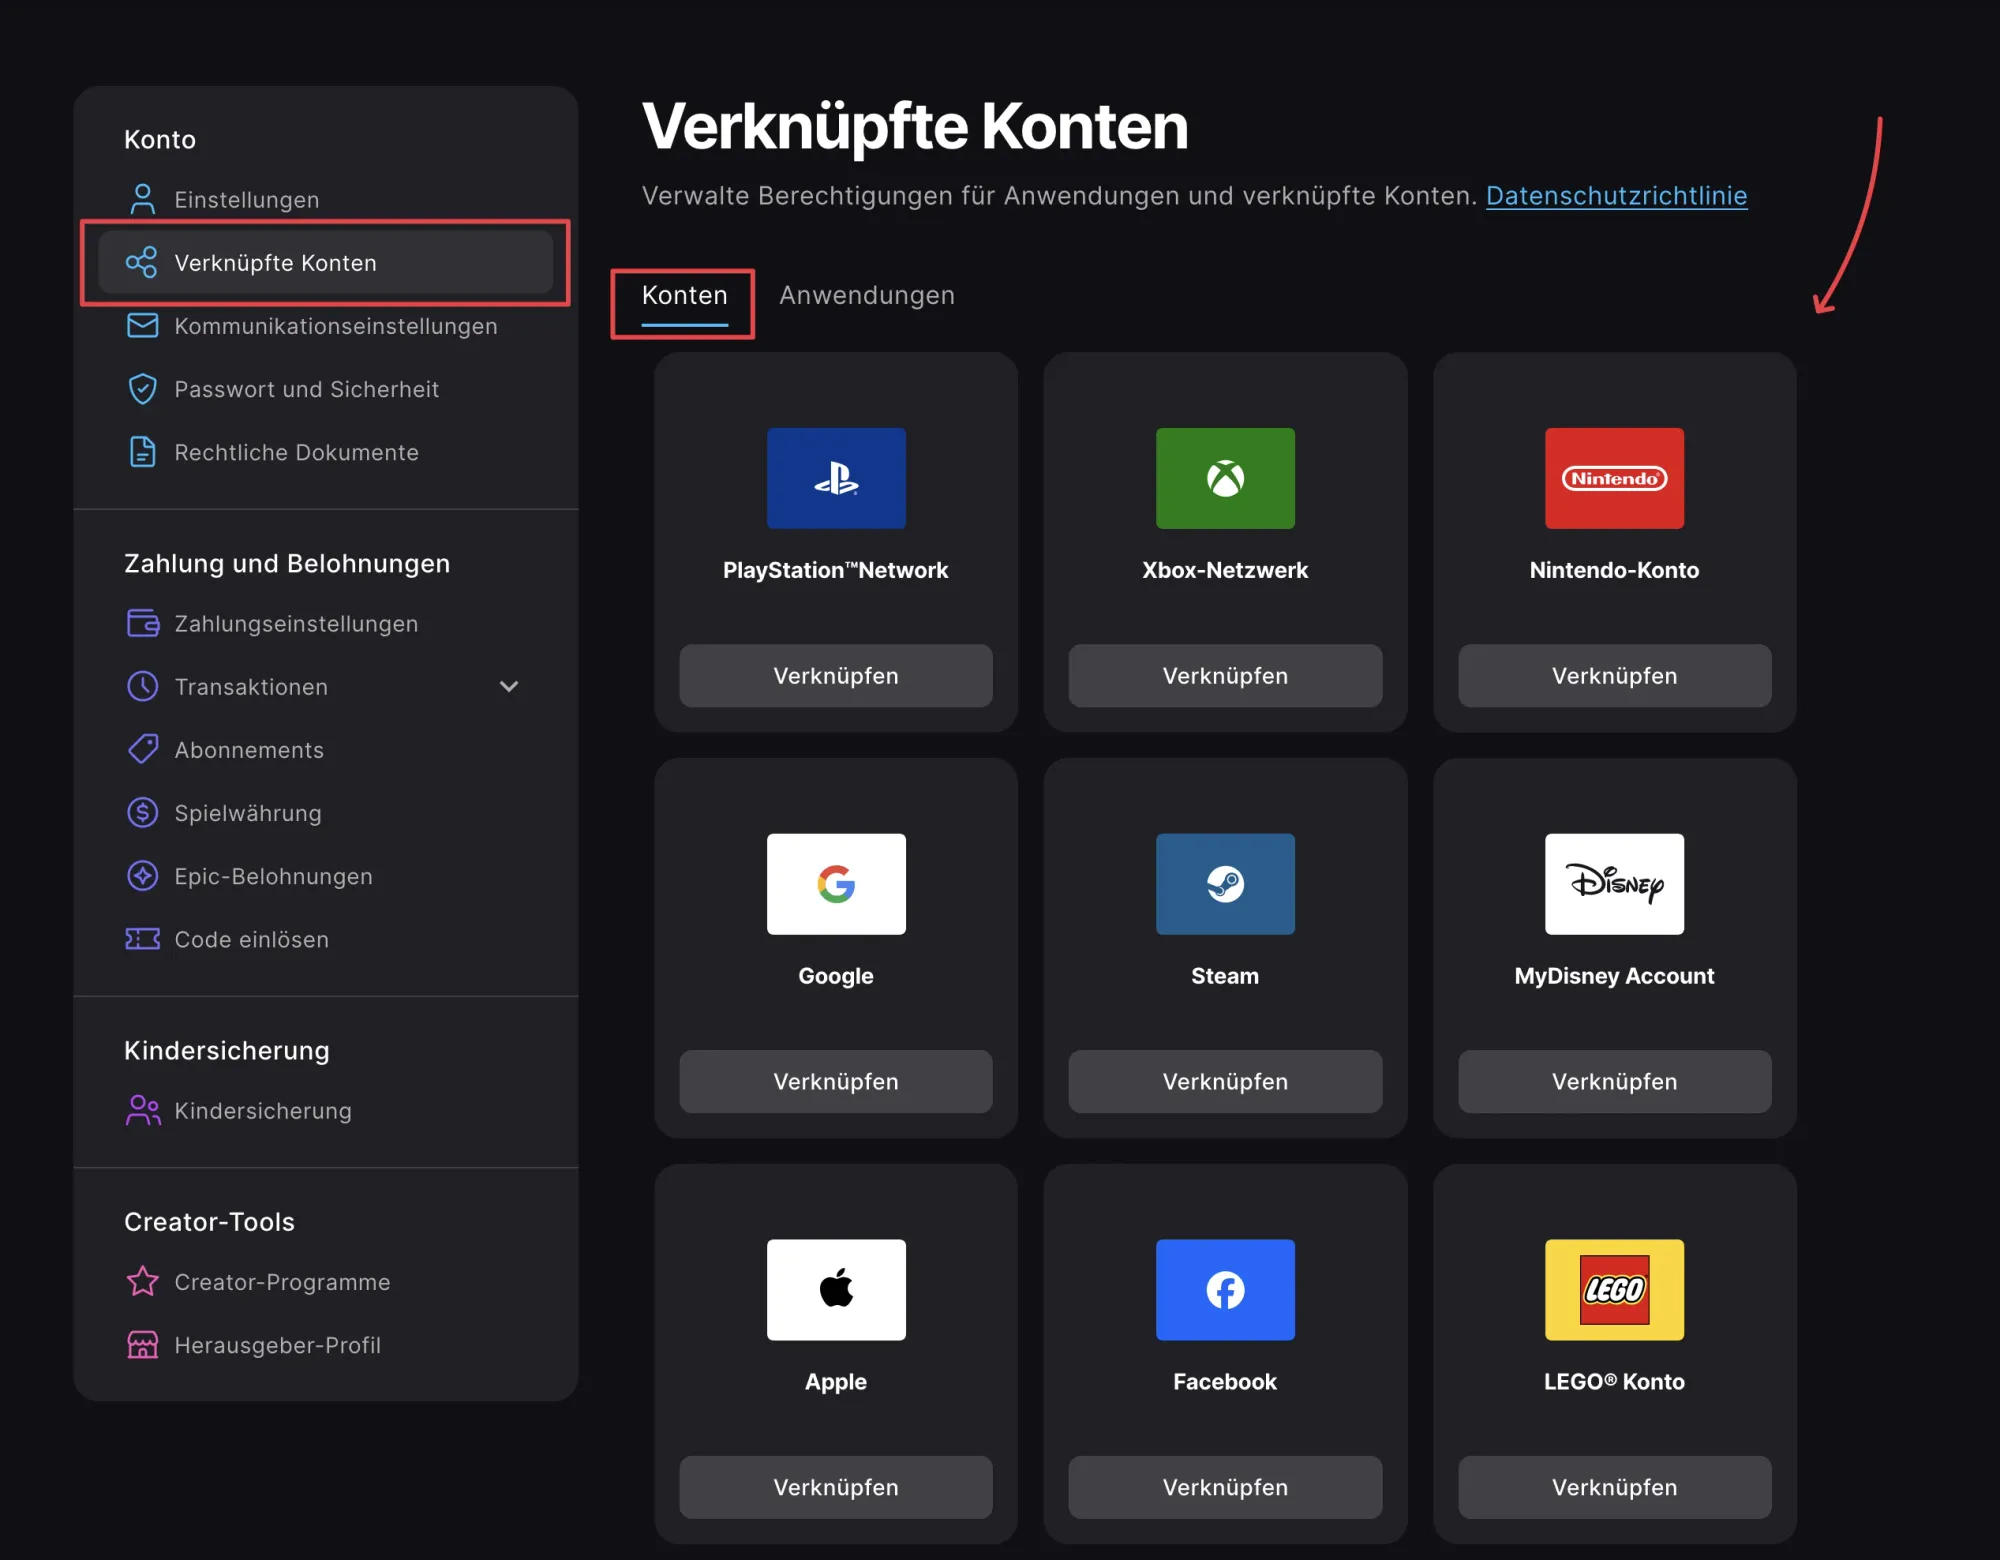The height and width of the screenshot is (1560, 2000).
Task: Click the Rechtliche Dokumente document icon
Action: (143, 452)
